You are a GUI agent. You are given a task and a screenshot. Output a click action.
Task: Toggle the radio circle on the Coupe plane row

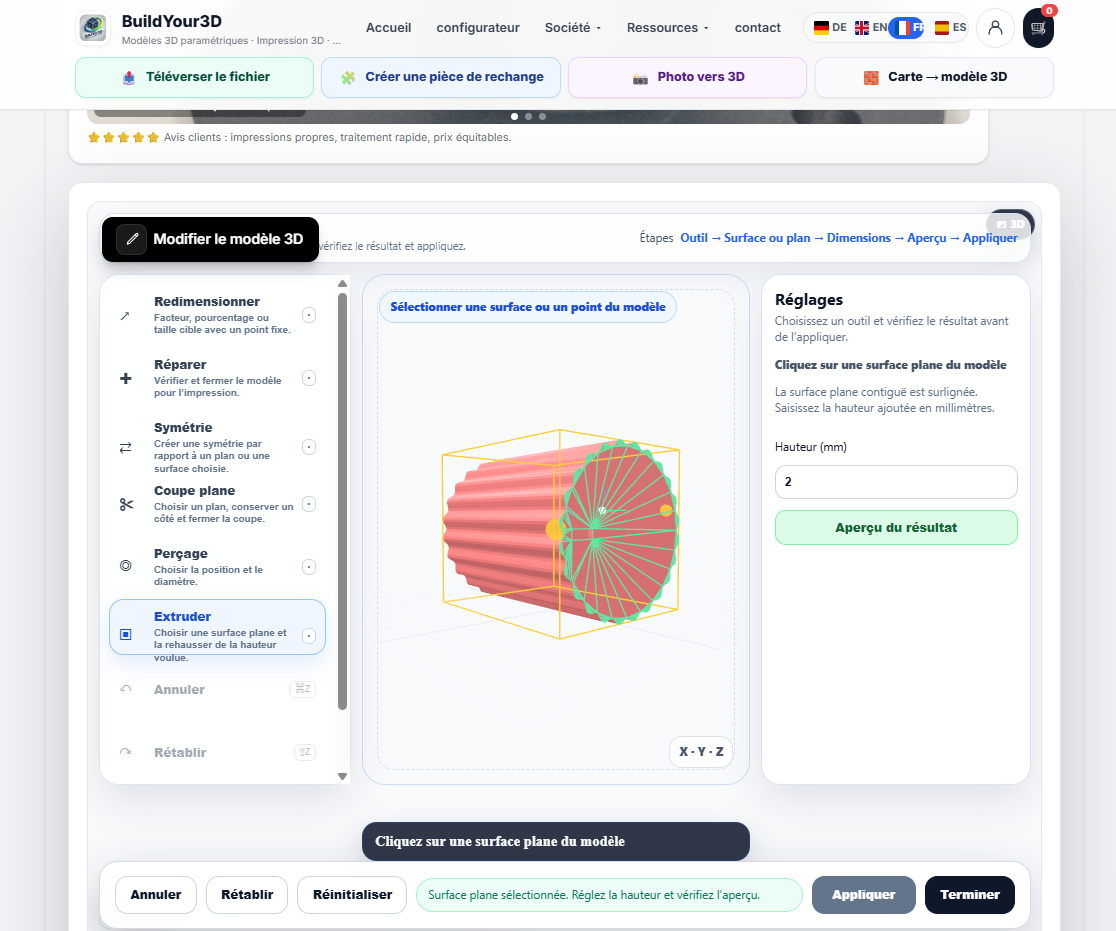pyautogui.click(x=309, y=504)
